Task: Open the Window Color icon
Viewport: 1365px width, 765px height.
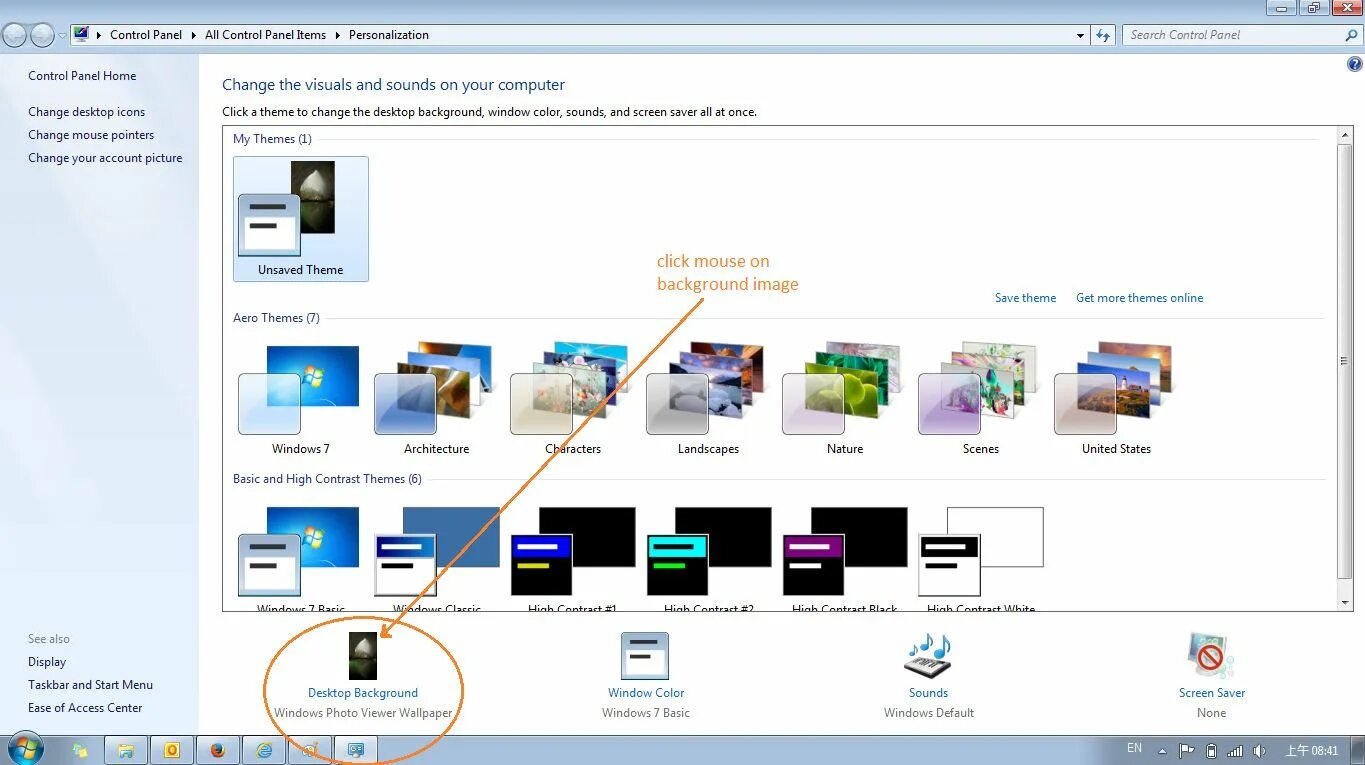Action: point(645,656)
